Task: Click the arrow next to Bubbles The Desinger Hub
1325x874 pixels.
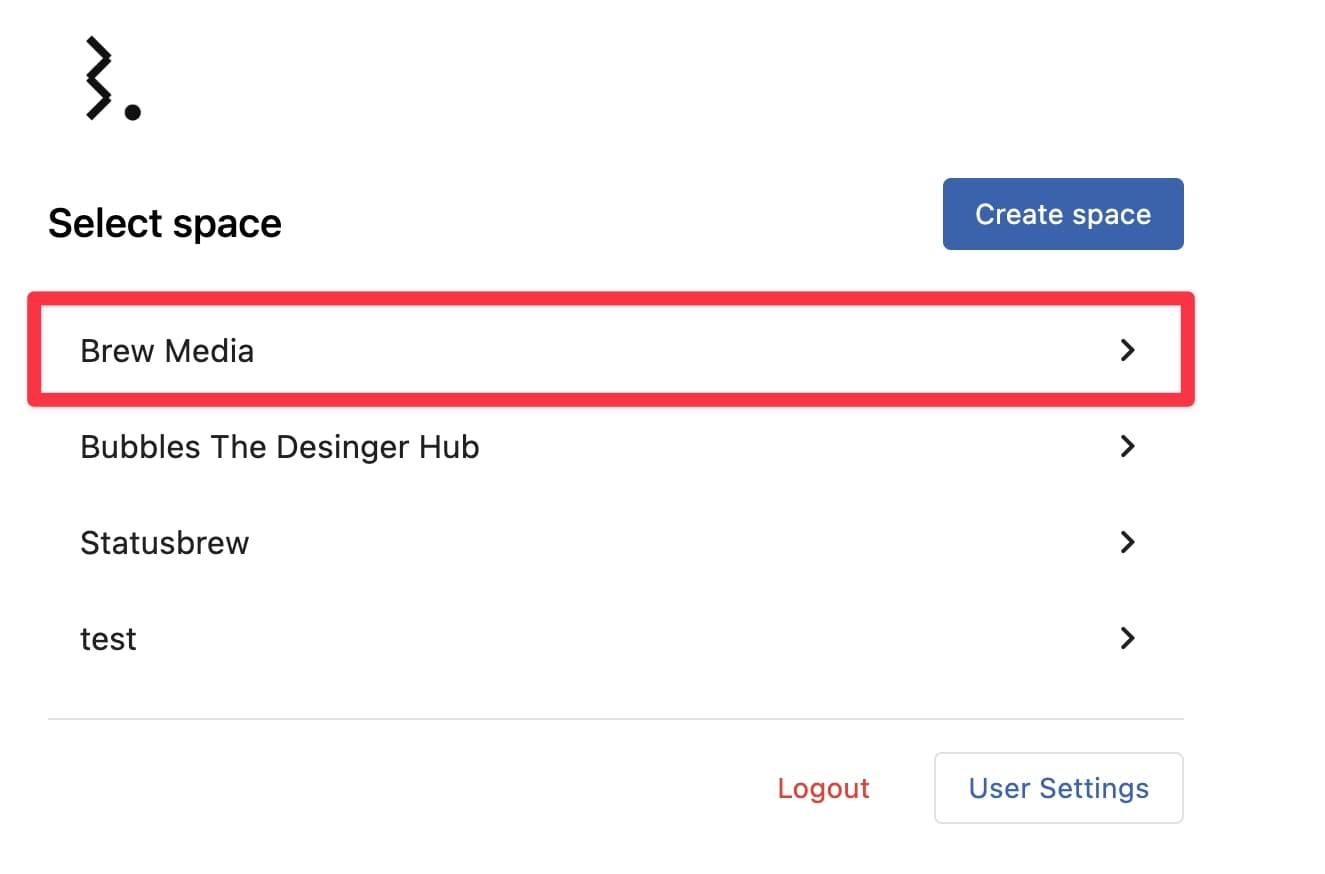Action: (1127, 446)
